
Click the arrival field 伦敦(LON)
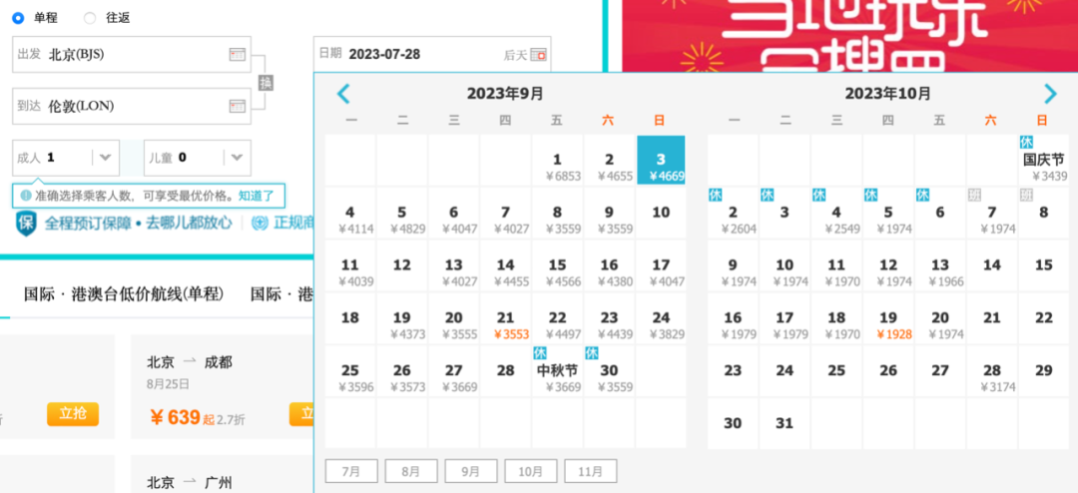tap(131, 106)
